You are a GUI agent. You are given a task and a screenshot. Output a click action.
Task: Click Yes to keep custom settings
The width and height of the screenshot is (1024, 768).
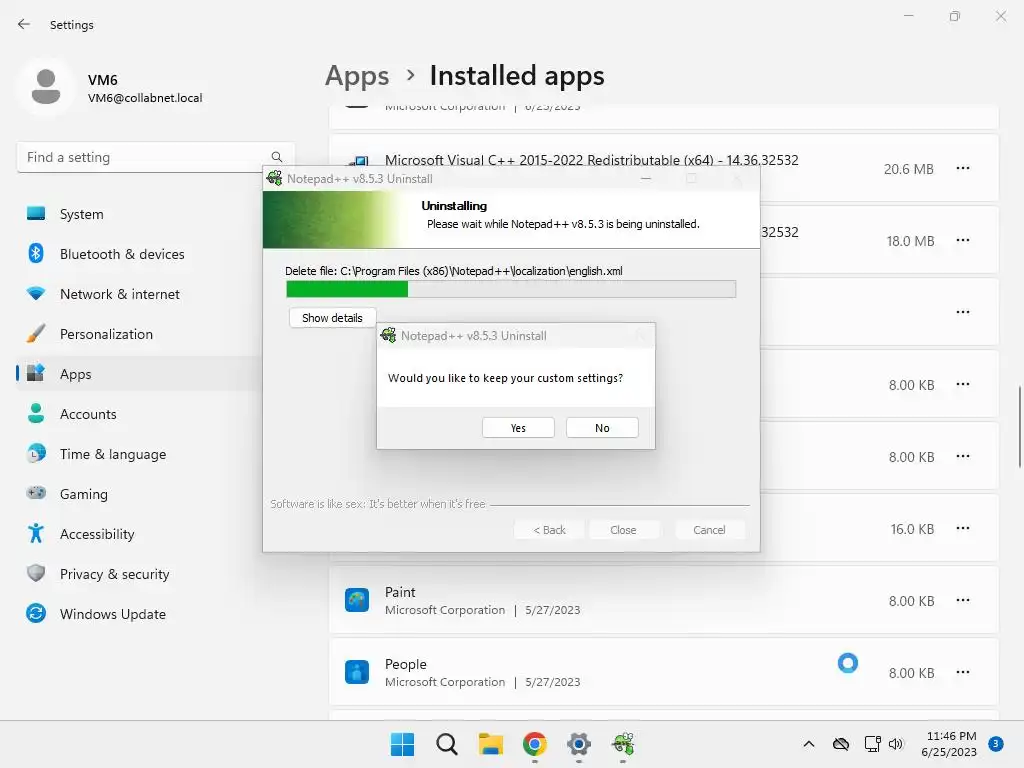[x=518, y=428]
